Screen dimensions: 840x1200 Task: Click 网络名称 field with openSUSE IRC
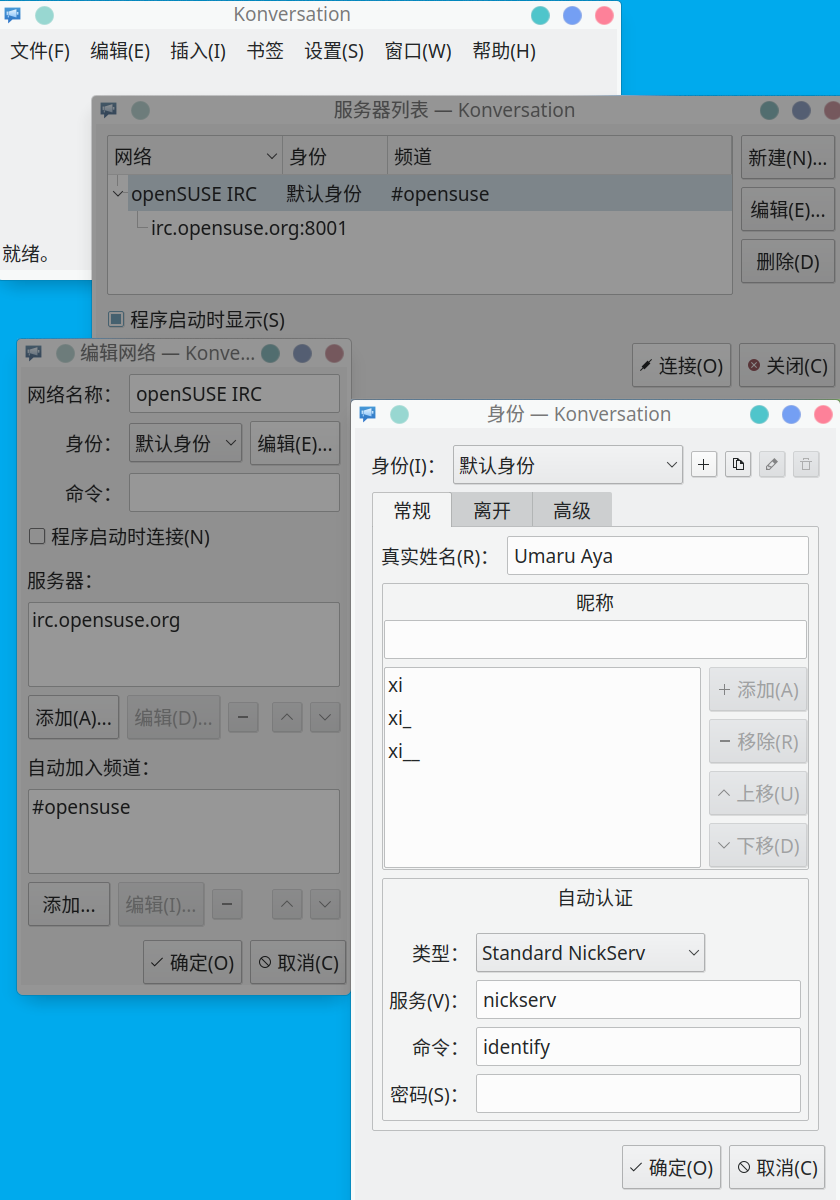(x=235, y=394)
